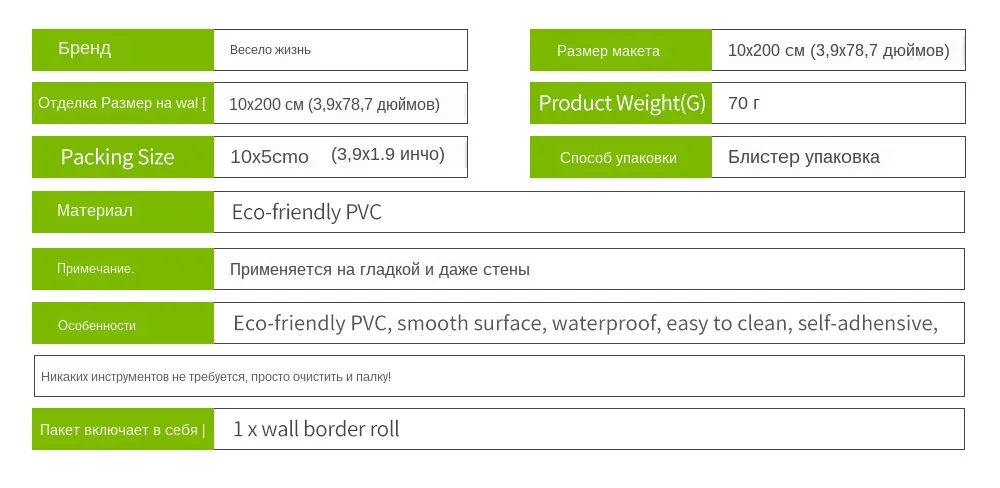Select the Размер макета dimensions value box
The width and height of the screenshot is (1000, 488).
click(x=838, y=51)
